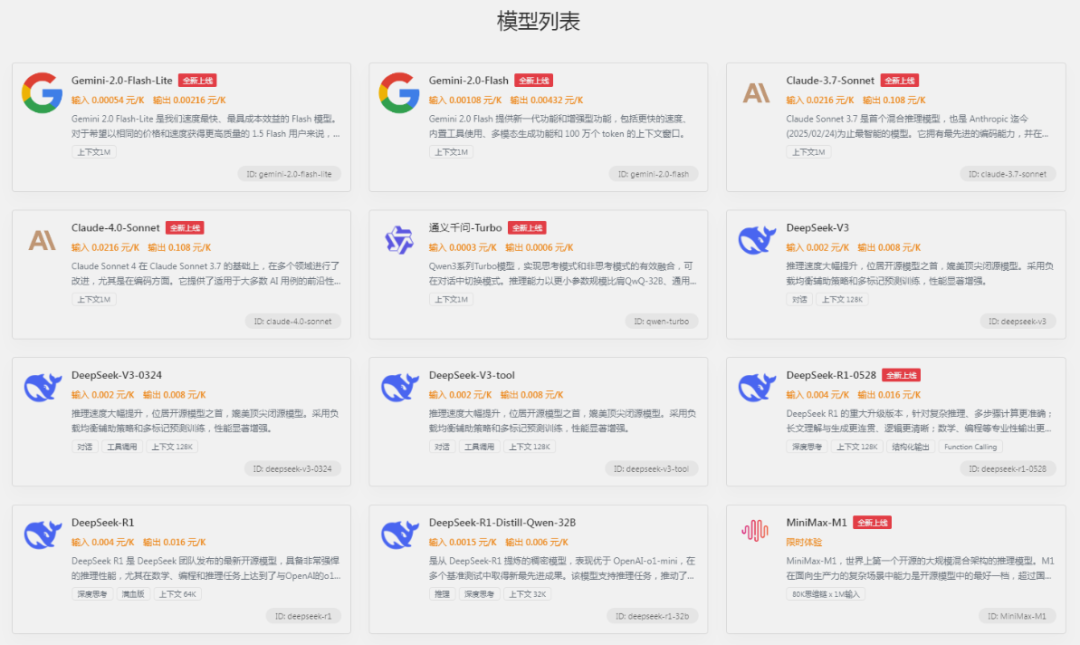Click the Google logo beside the Gemini-2.0-Flash title

point(399,92)
